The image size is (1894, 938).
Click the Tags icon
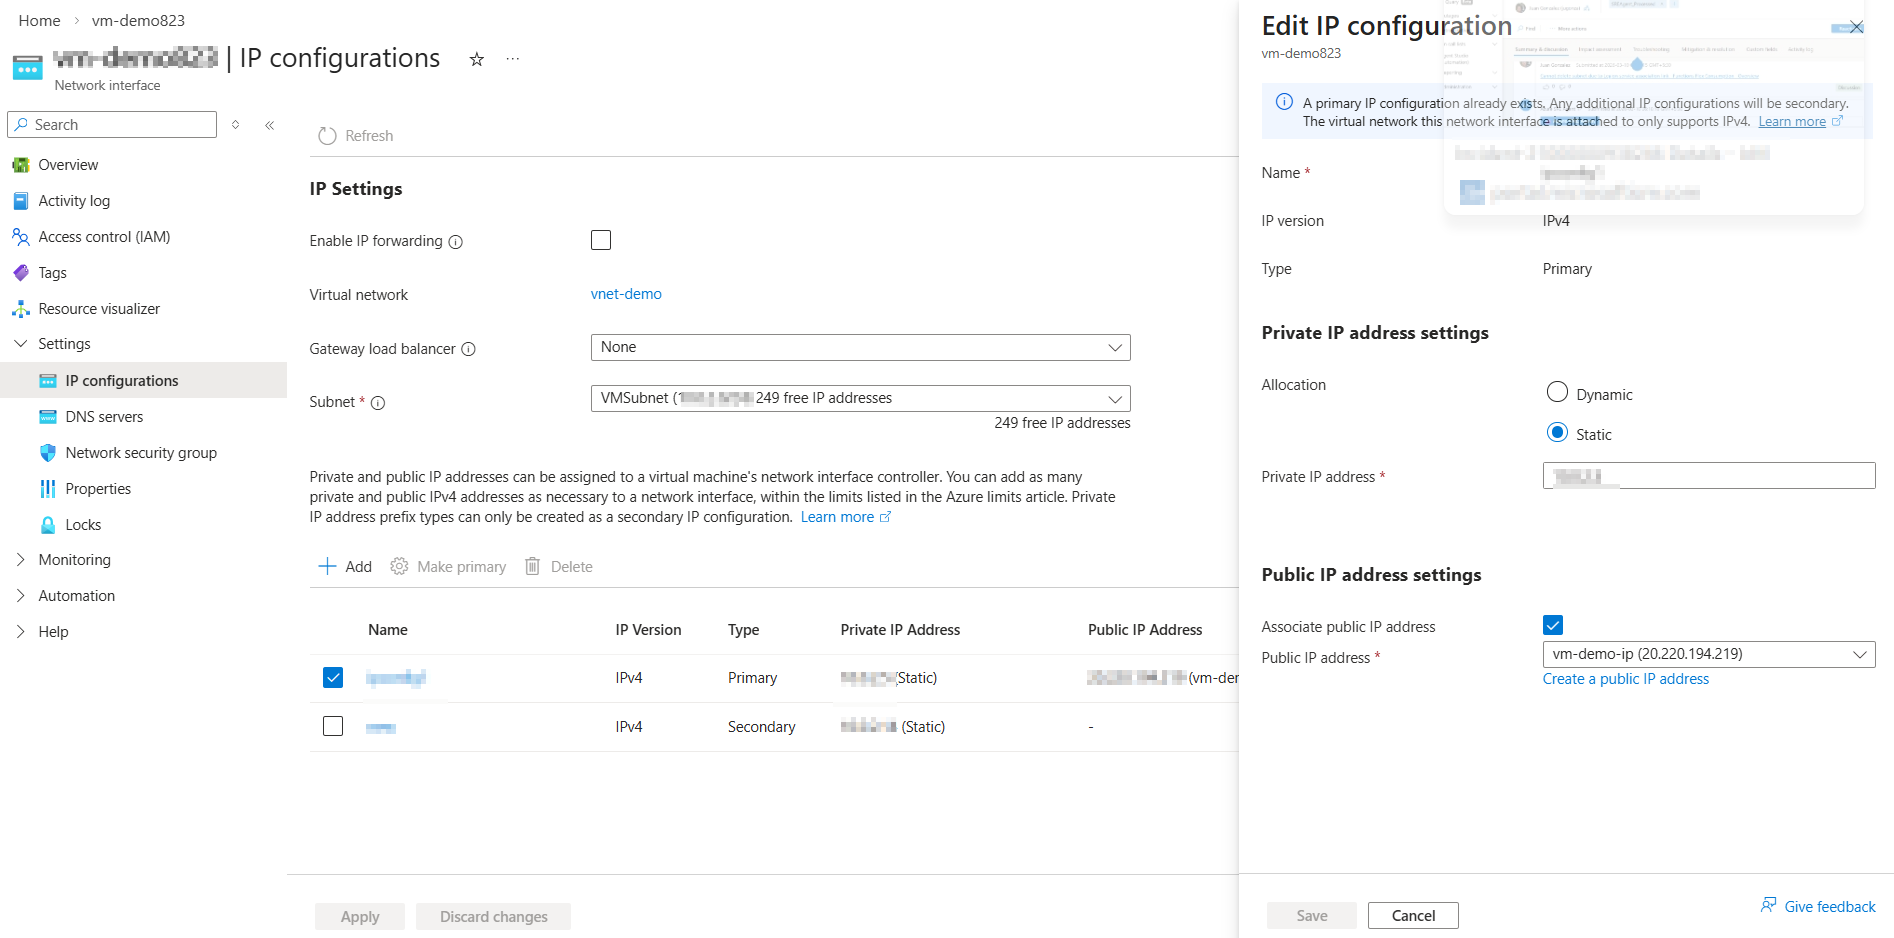click(21, 273)
